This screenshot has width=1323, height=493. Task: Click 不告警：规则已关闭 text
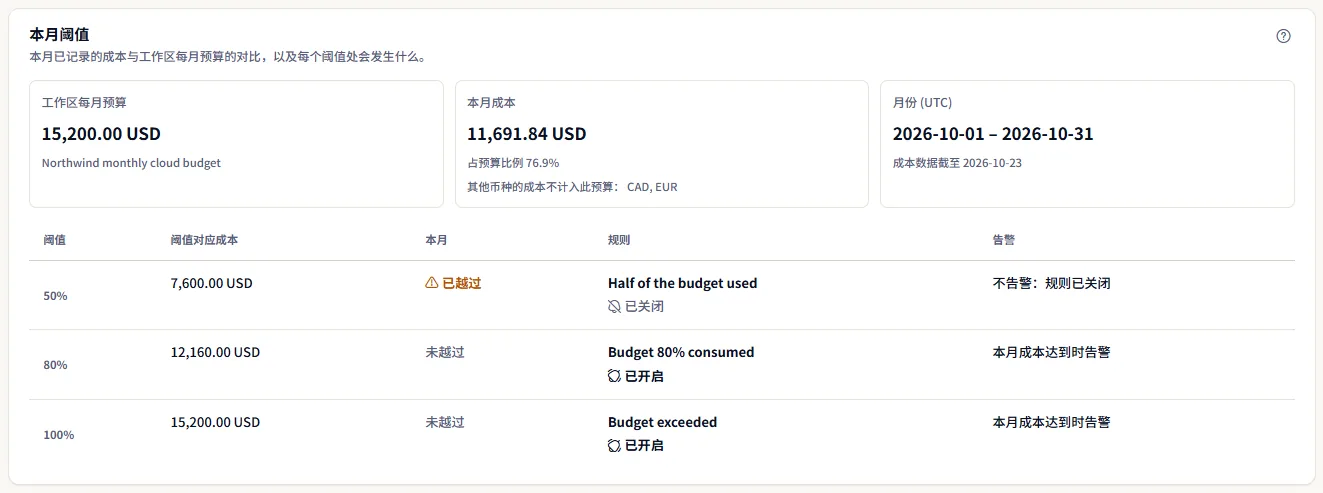point(1051,283)
